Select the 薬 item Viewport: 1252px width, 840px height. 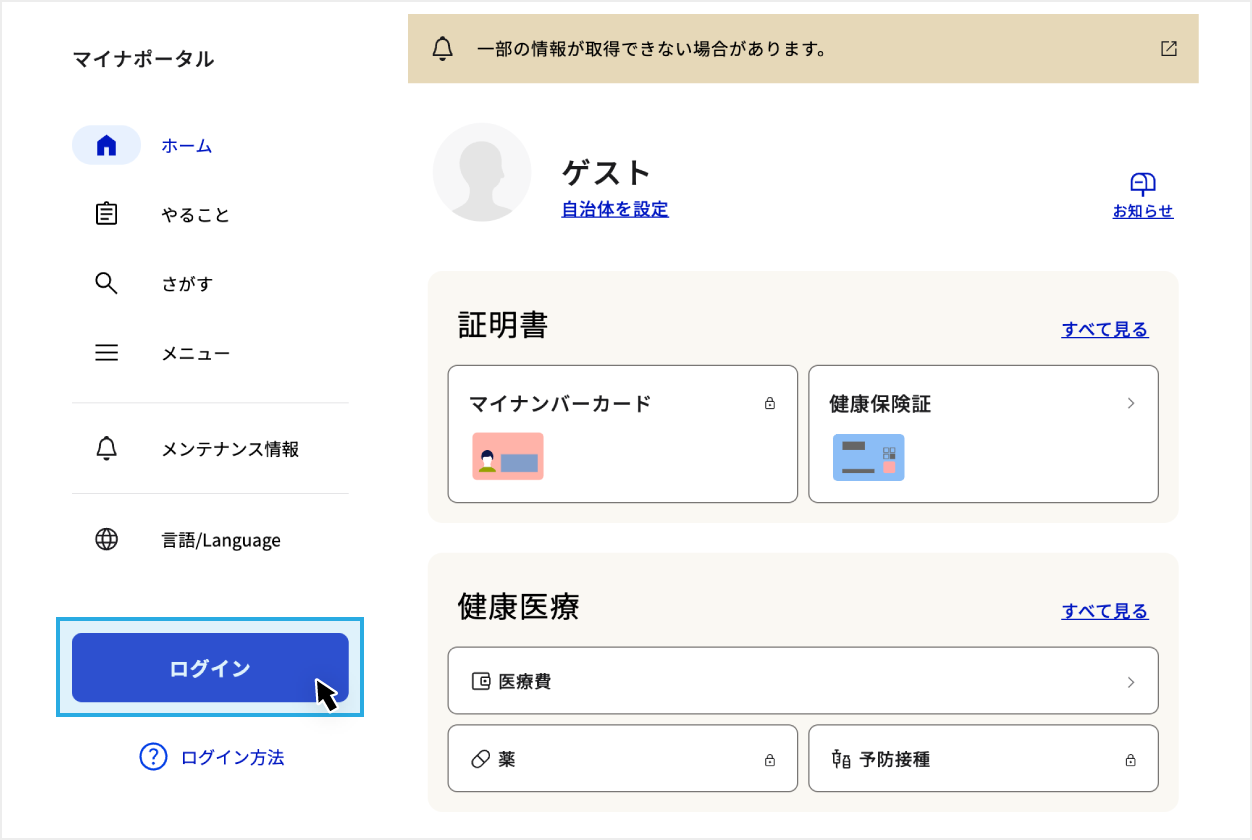[x=622, y=759]
